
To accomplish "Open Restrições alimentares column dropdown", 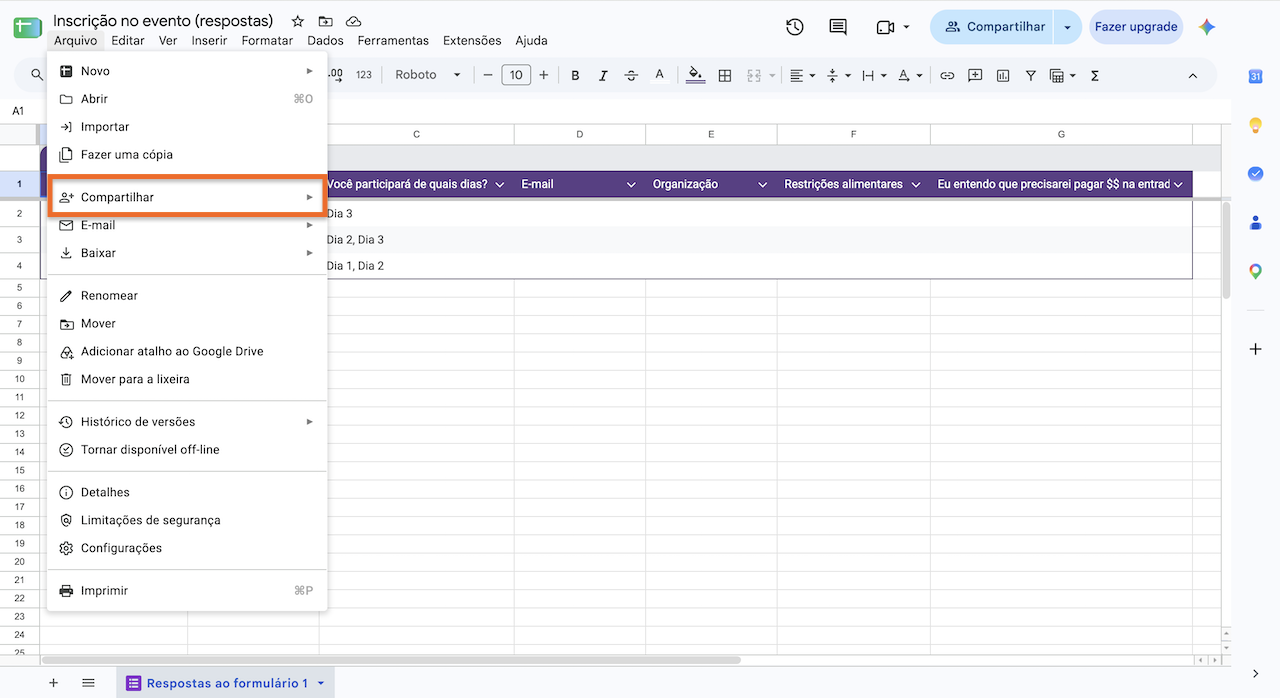I will click(915, 184).
